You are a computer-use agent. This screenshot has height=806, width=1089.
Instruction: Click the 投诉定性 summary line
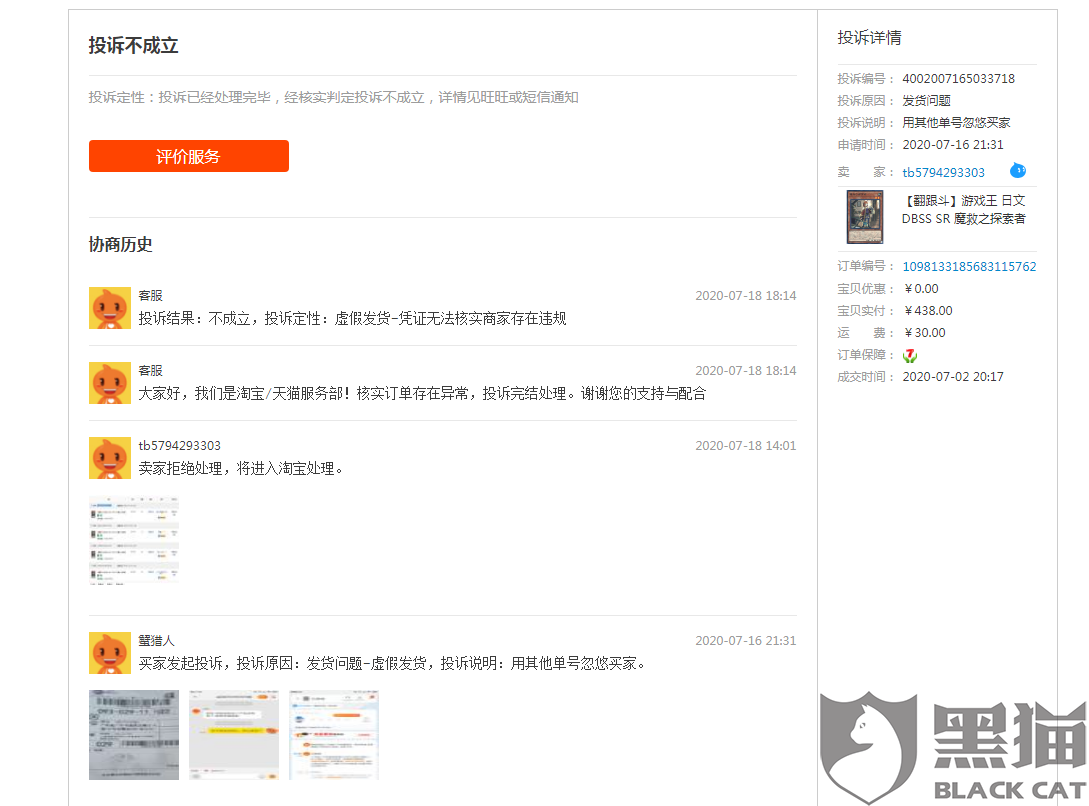[x=333, y=97]
